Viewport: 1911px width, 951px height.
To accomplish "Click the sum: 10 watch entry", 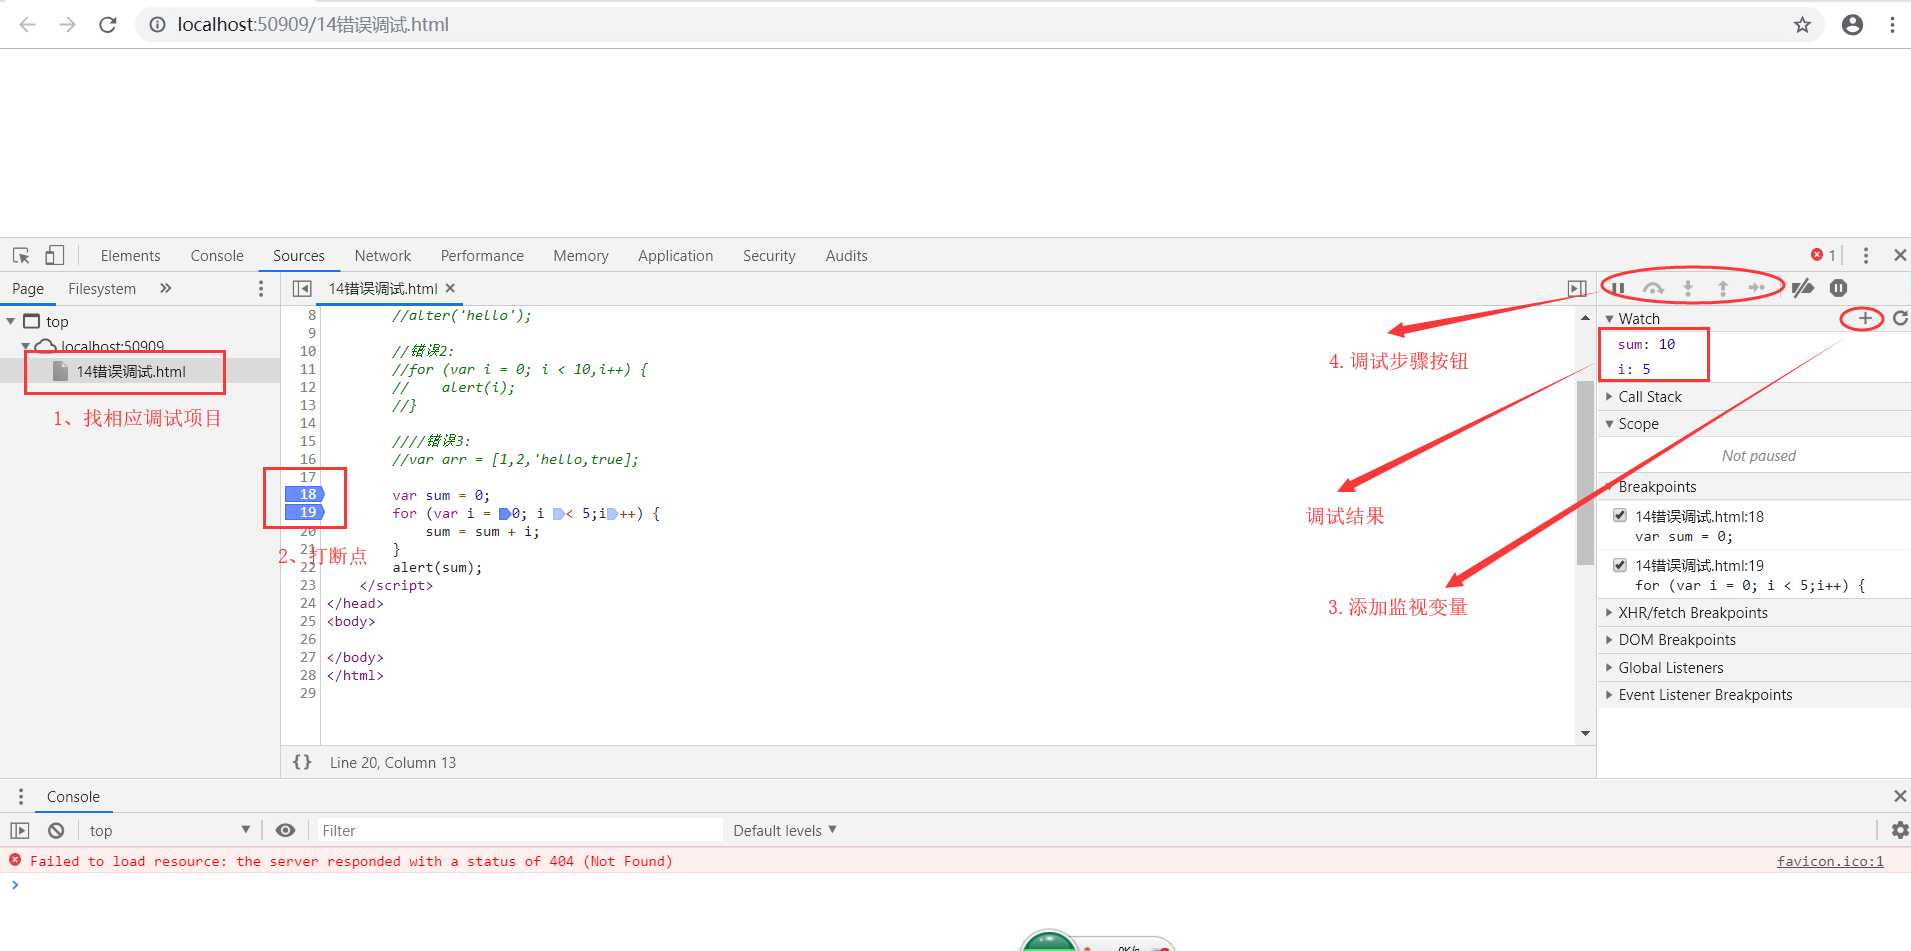I will [1646, 344].
